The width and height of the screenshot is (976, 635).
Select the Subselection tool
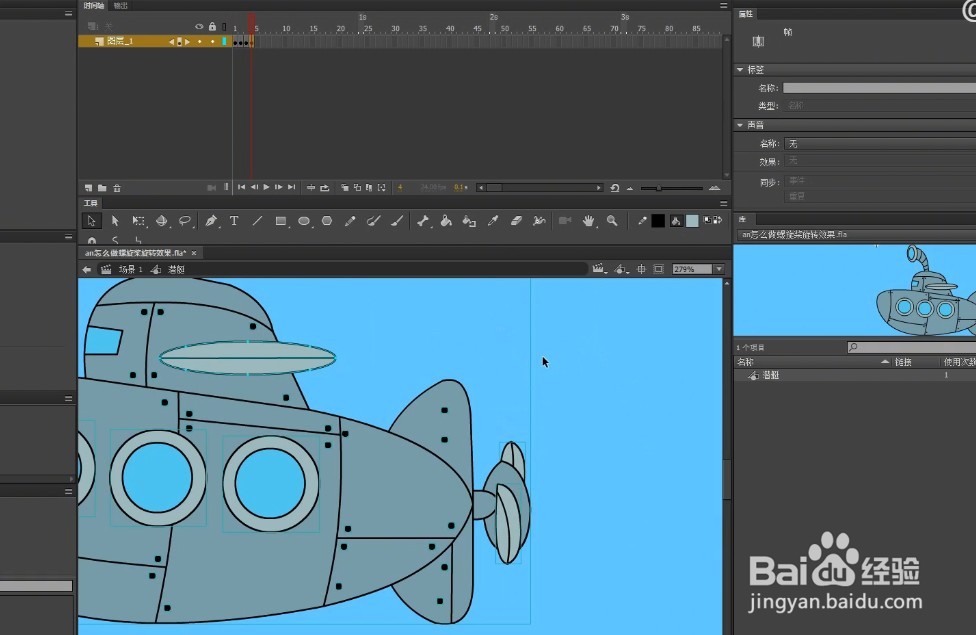(115, 221)
